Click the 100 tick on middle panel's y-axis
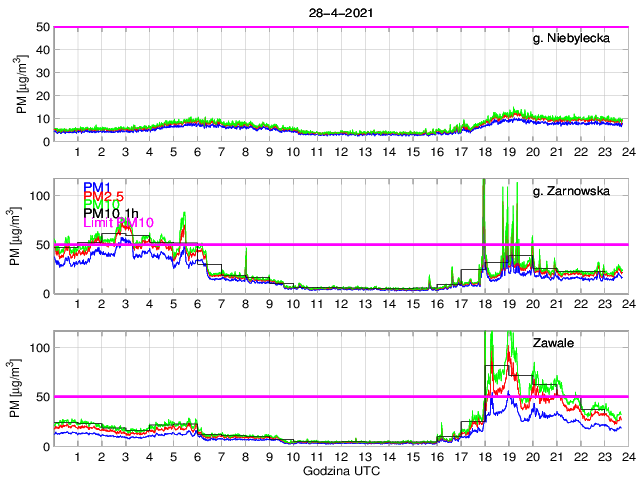This screenshot has width=640, height=480. click(x=38, y=195)
